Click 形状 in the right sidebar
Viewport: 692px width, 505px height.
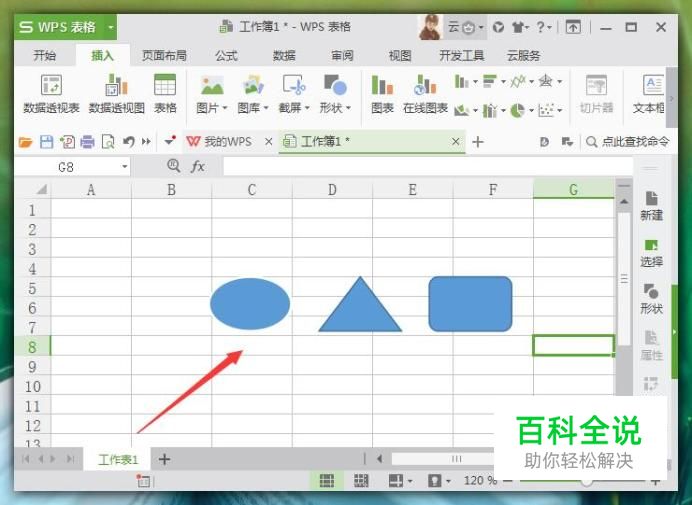(651, 299)
